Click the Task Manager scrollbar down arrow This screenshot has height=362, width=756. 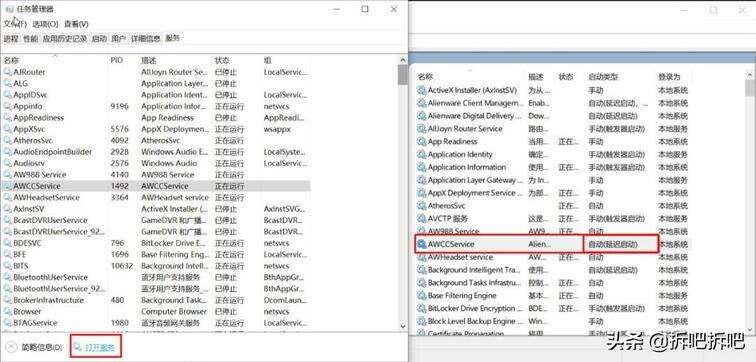[403, 326]
